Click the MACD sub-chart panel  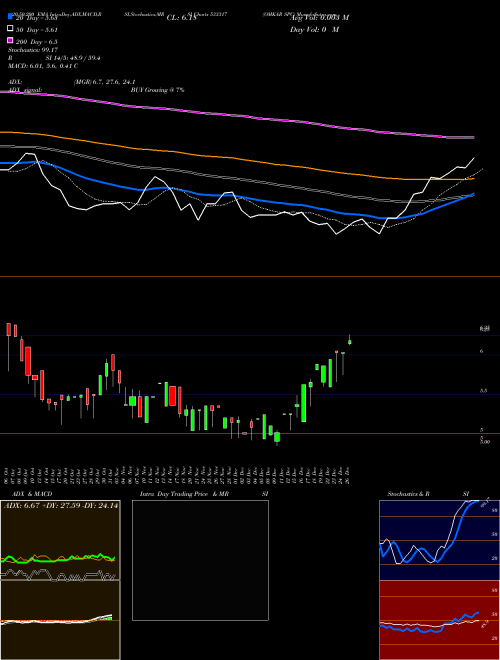coord(60,620)
